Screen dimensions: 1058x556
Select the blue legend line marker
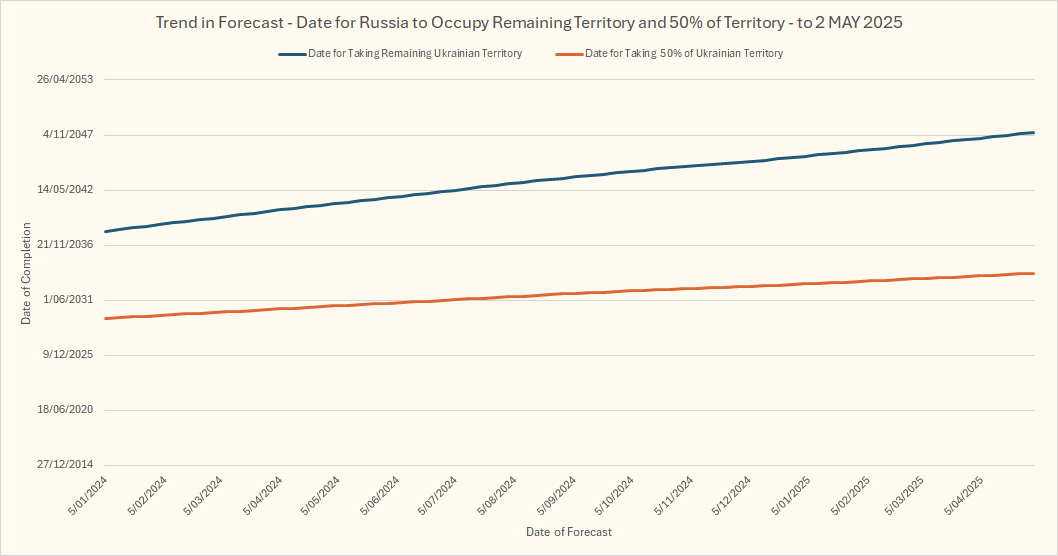point(291,54)
